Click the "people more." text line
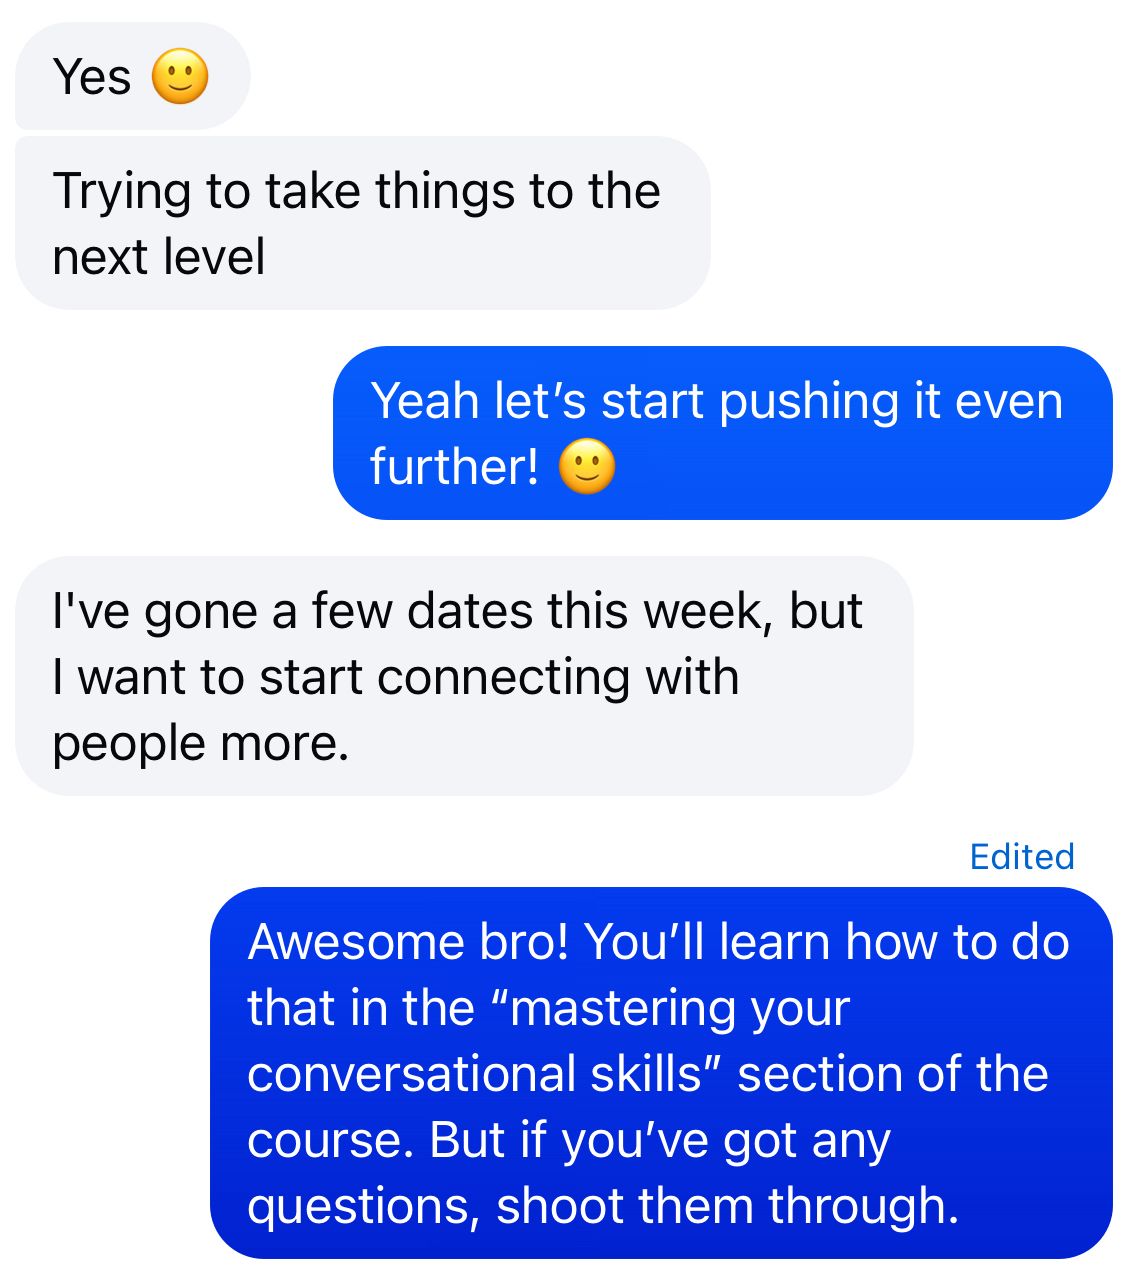This screenshot has width=1137, height=1265. tap(200, 743)
